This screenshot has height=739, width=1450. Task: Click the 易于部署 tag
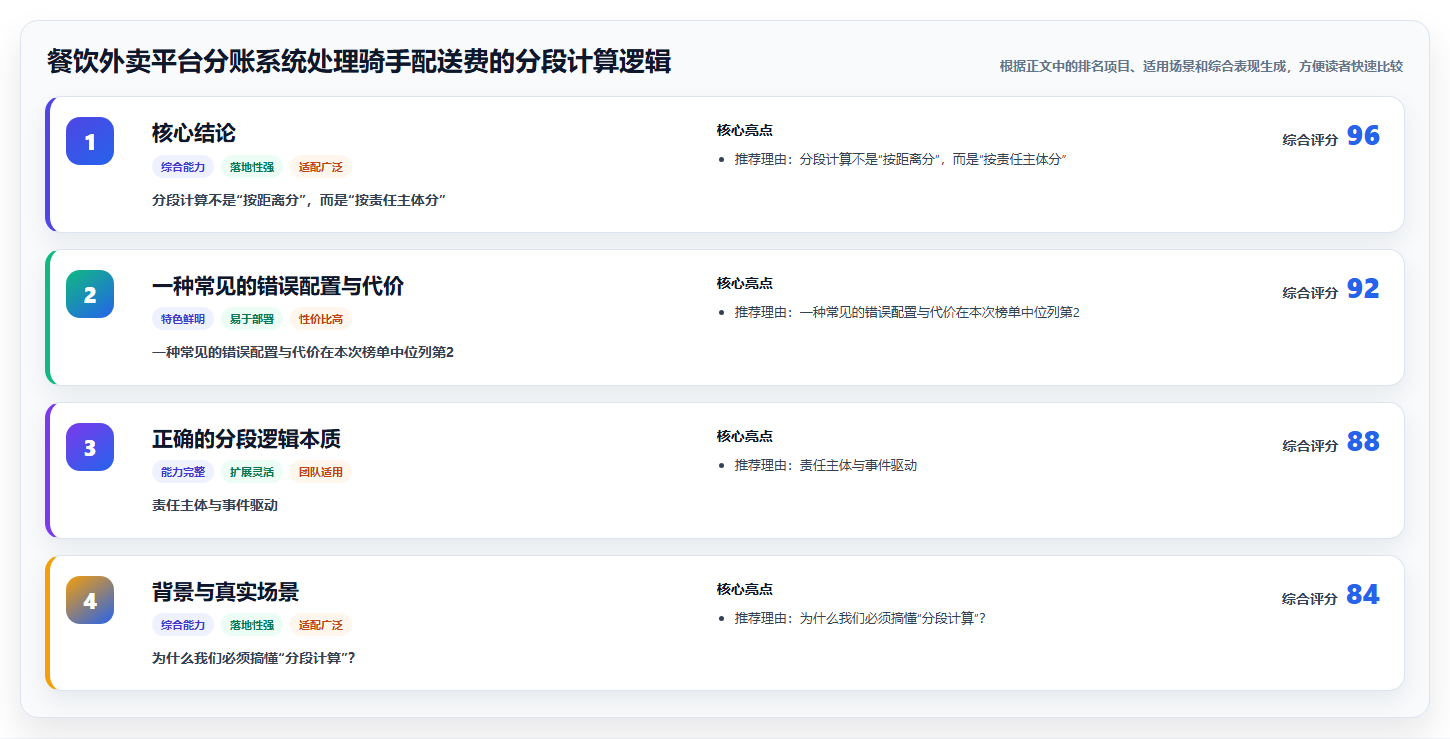[252, 320]
